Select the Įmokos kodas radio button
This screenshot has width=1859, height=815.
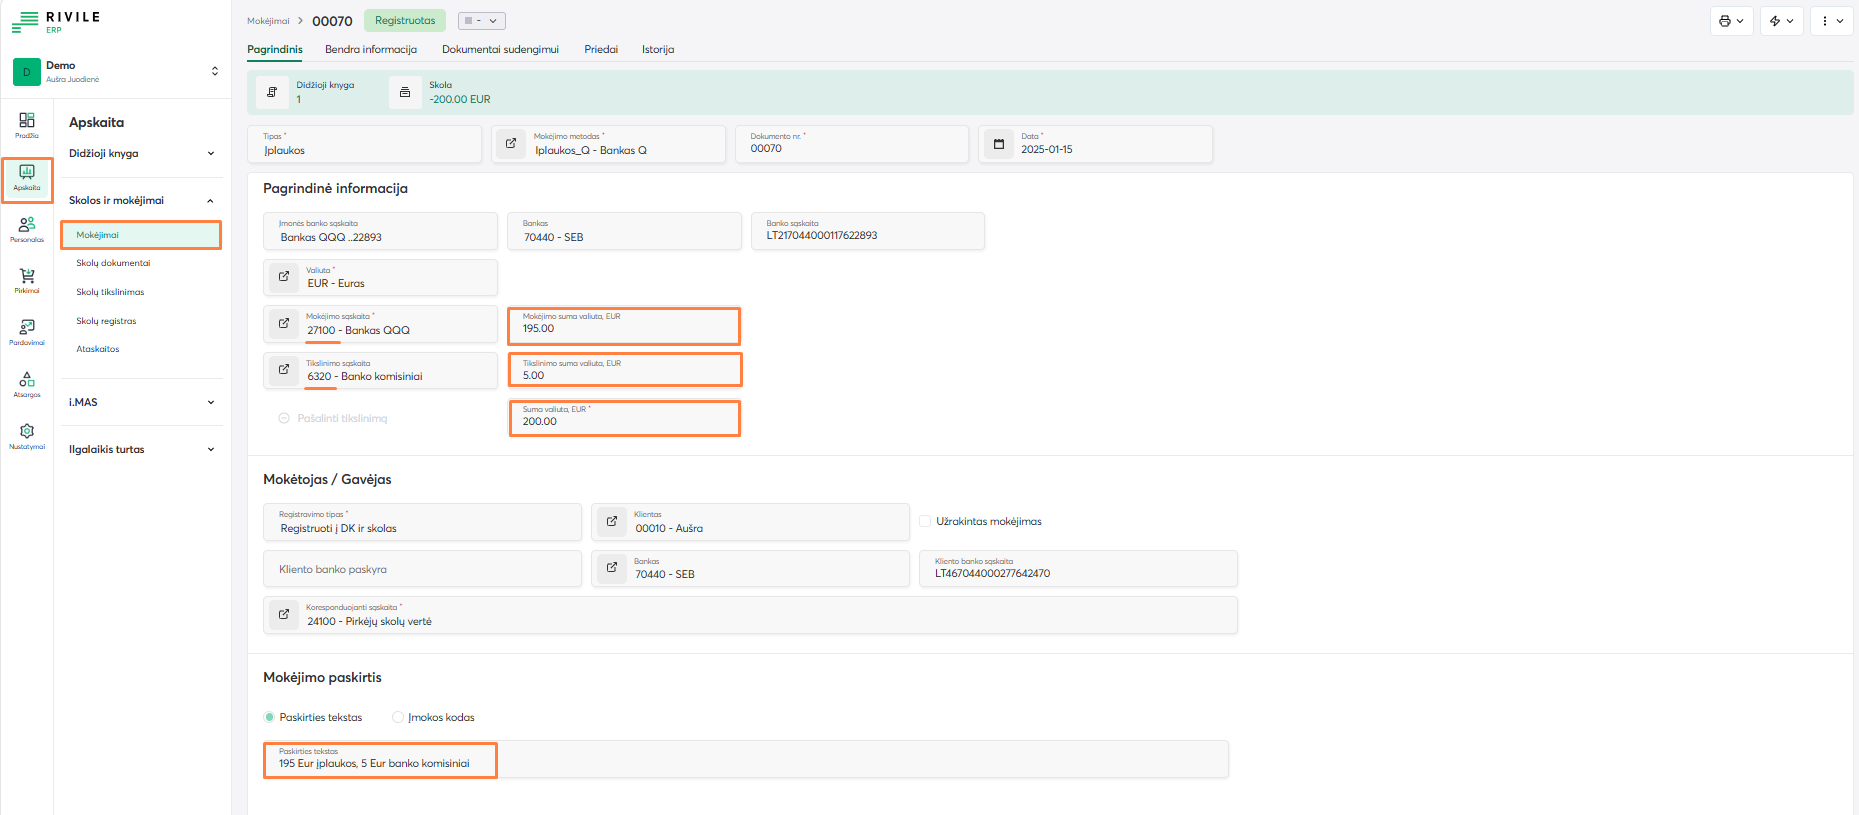pos(398,717)
